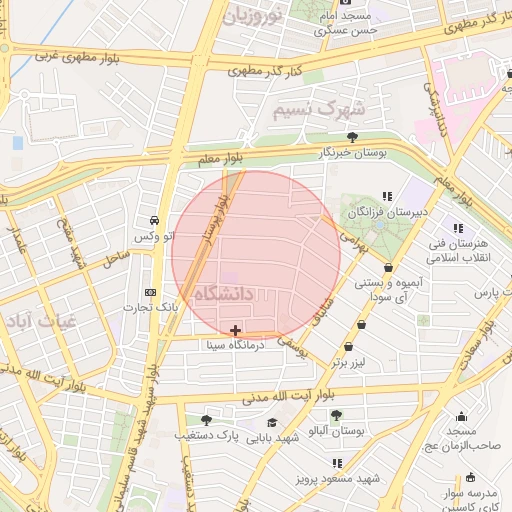Image resolution: width=512 pixels, height=512 pixels.
Task: Click the graduation cap icon at شهید بابایی
Action: (x=272, y=423)
